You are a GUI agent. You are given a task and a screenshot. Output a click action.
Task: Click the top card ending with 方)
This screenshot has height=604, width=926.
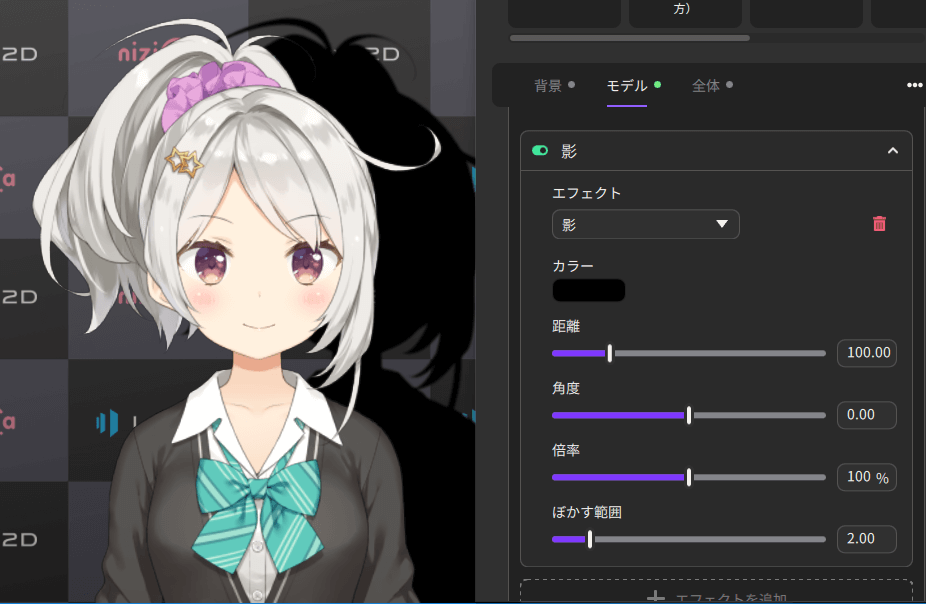point(683,12)
